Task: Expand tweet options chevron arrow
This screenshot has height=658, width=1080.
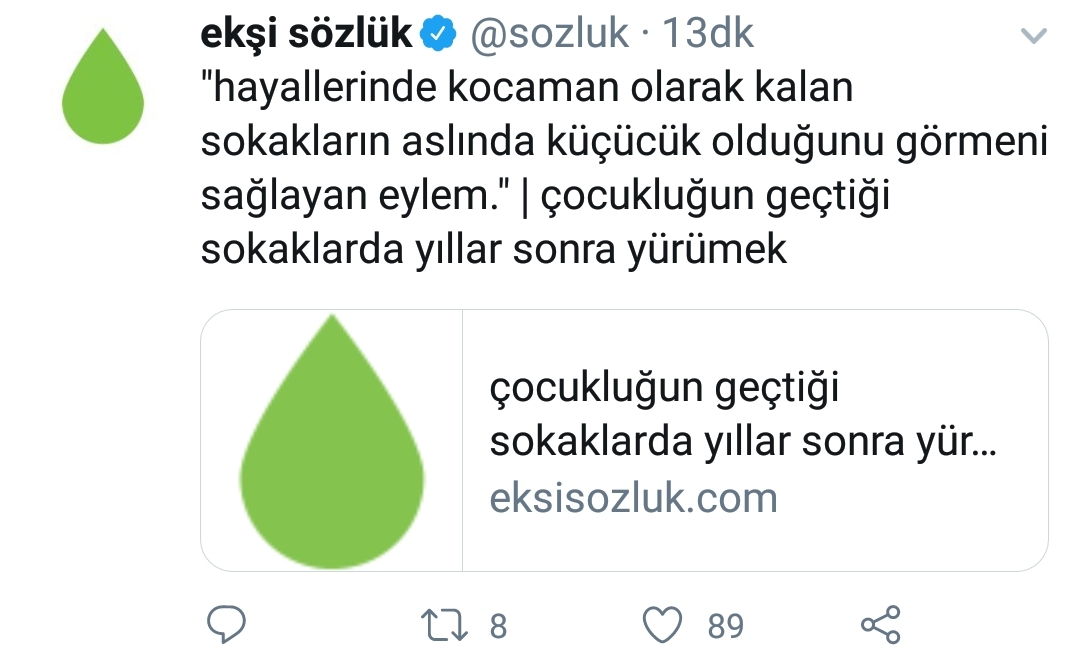Action: 1033,35
